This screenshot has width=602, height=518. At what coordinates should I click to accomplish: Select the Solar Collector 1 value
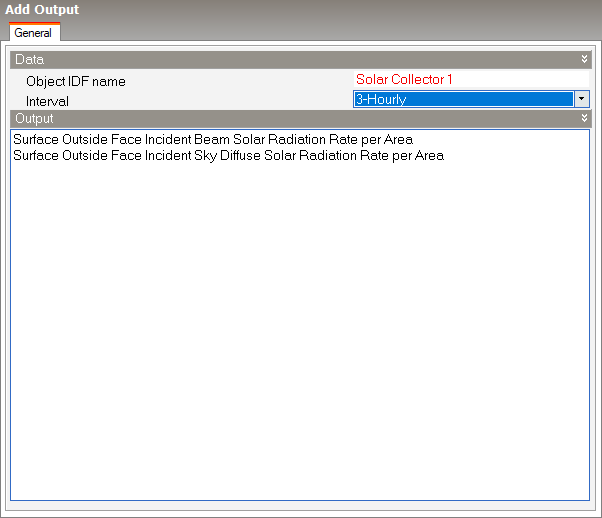404,80
